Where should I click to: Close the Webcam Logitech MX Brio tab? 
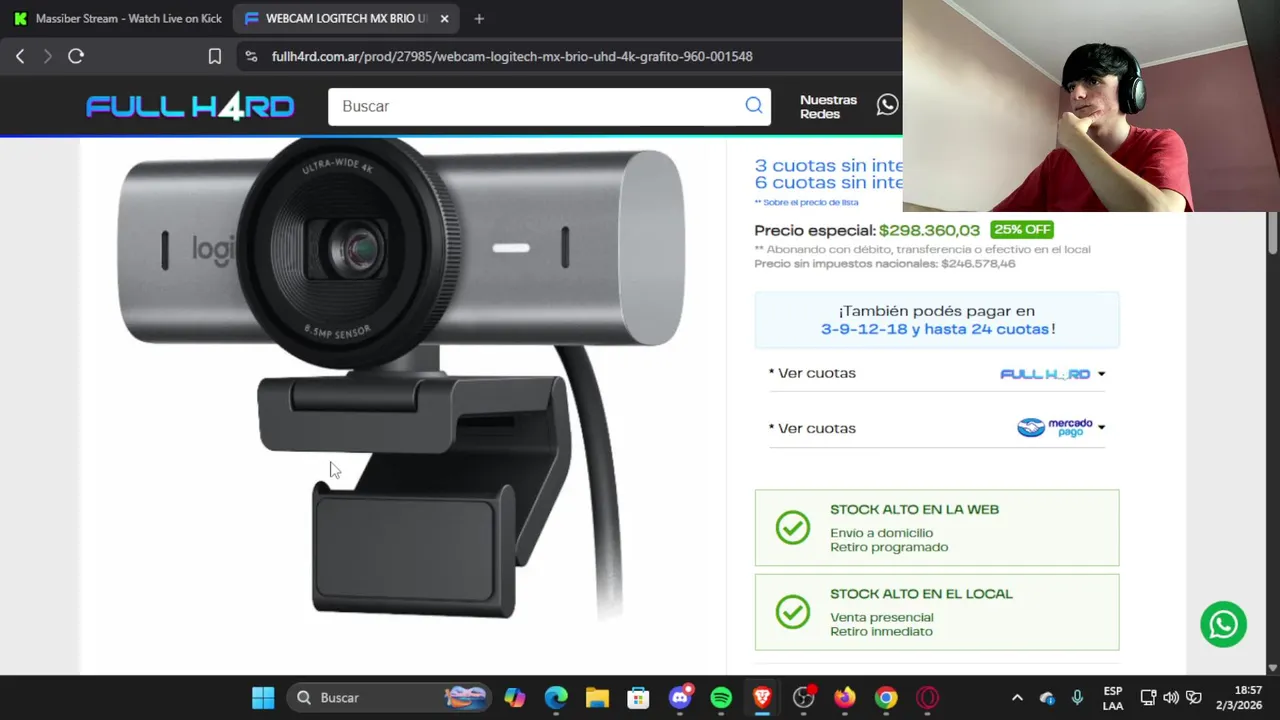[444, 18]
